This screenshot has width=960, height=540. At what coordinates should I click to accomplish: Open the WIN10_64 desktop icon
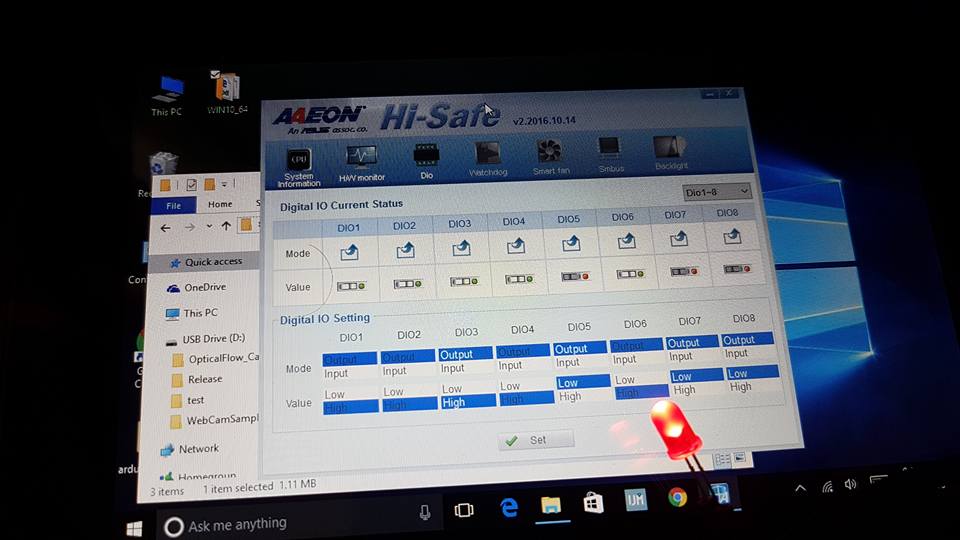click(x=227, y=92)
